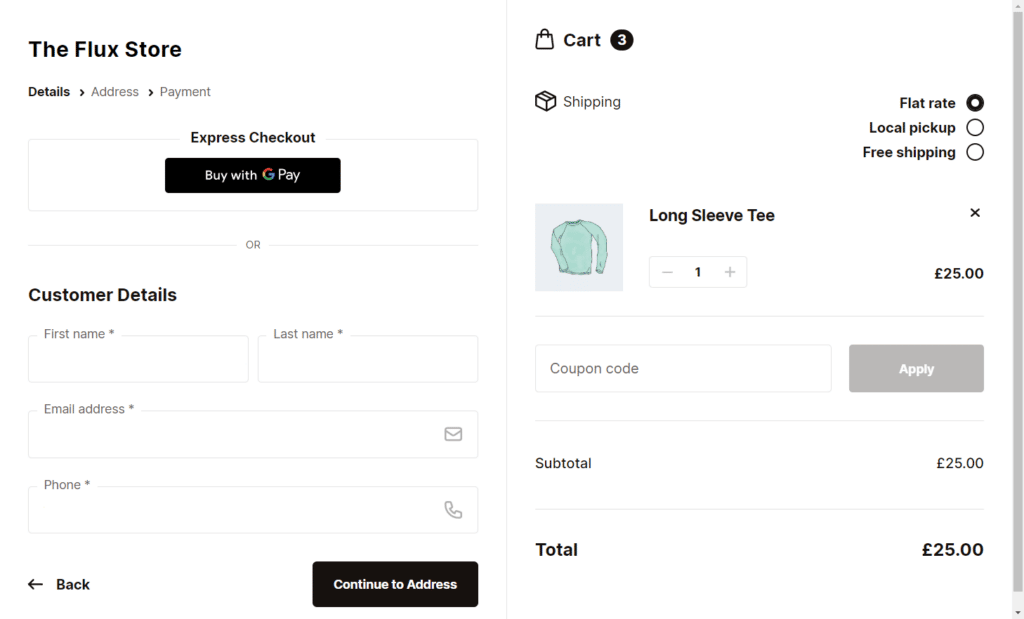Screen dimensions: 1024x619
Task: Increase quantity with the plus button
Action: 730,271
